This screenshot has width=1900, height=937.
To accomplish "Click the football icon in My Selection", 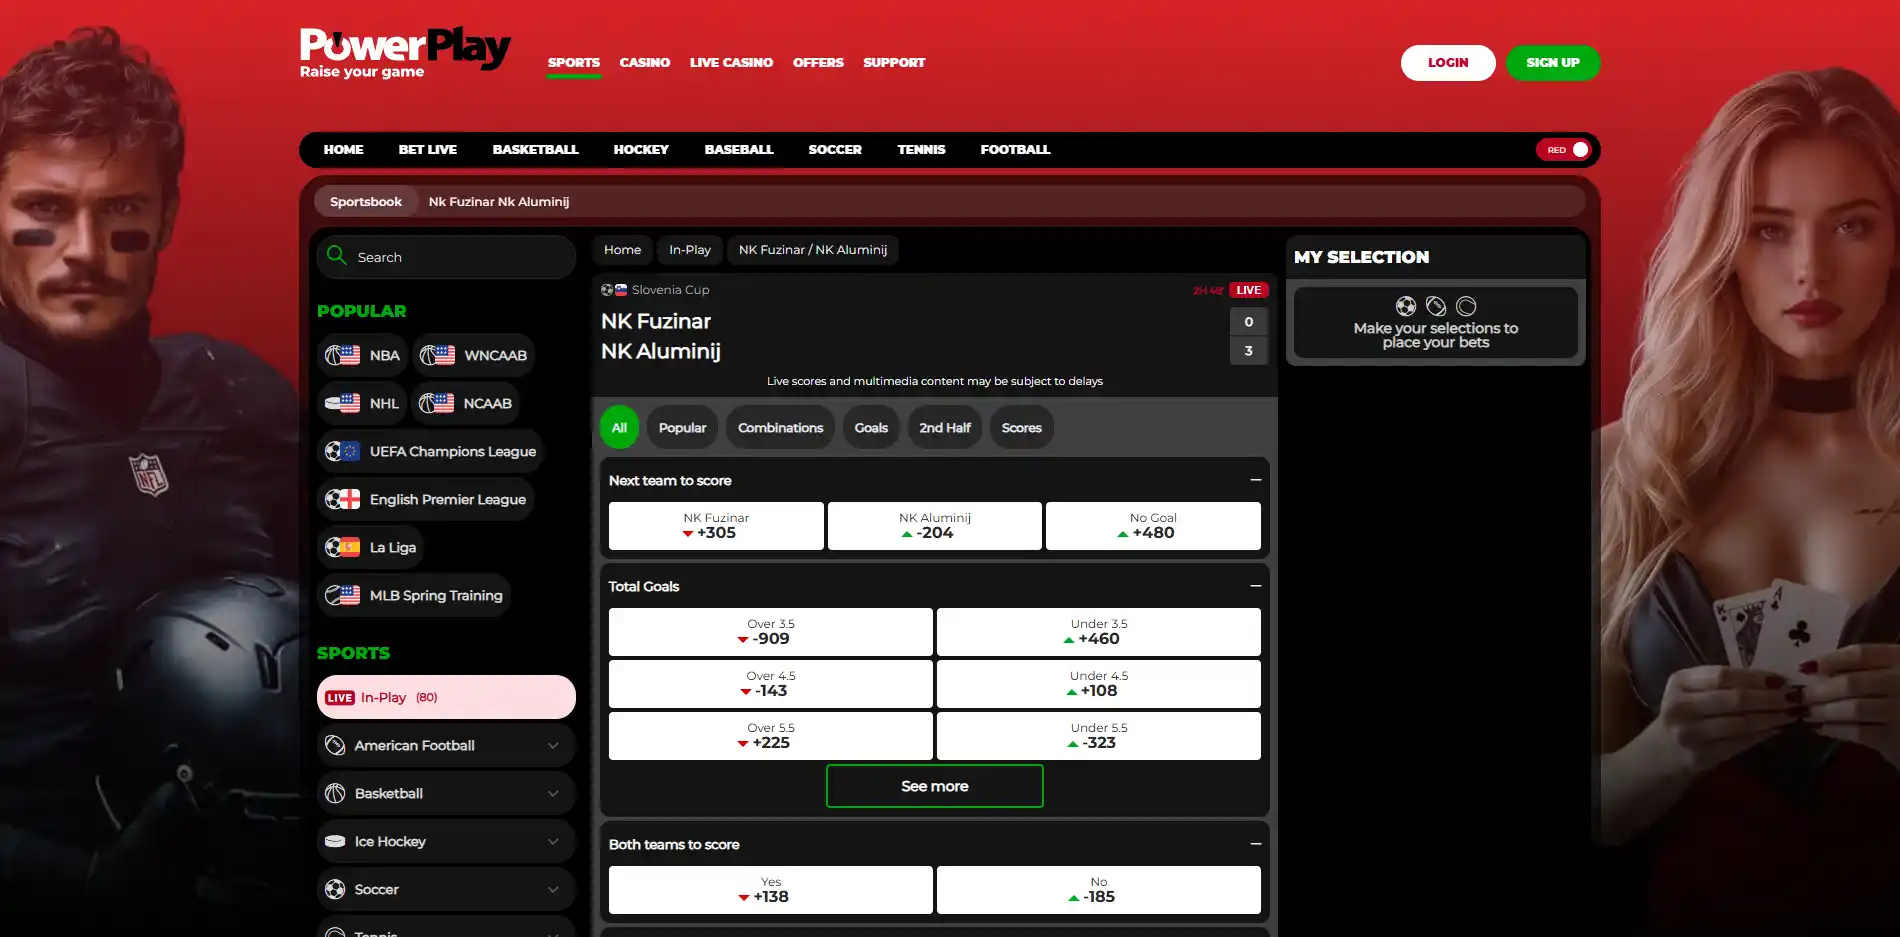I will tap(1436, 306).
